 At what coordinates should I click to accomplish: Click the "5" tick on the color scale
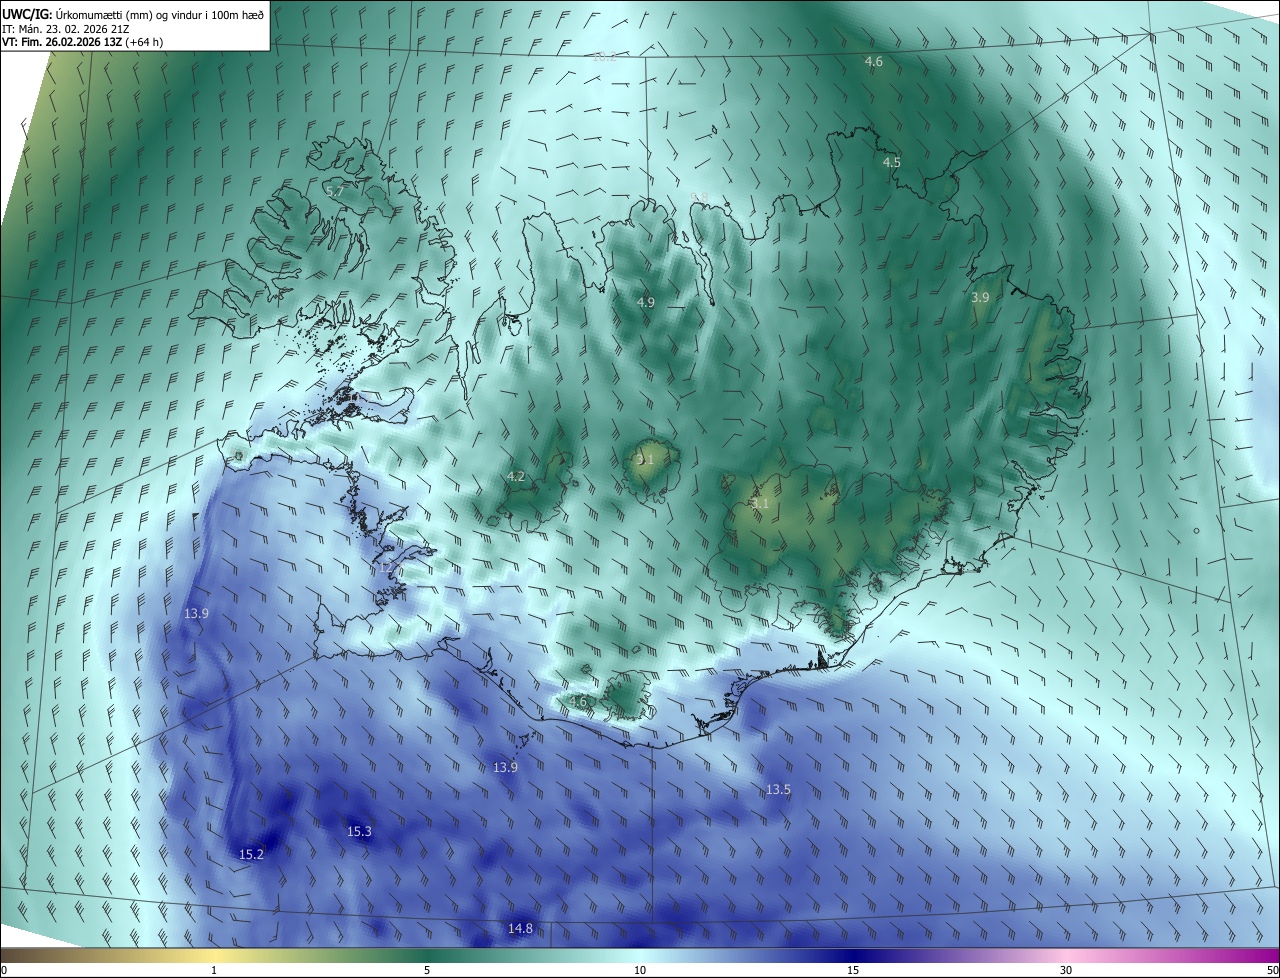pyautogui.click(x=427, y=970)
